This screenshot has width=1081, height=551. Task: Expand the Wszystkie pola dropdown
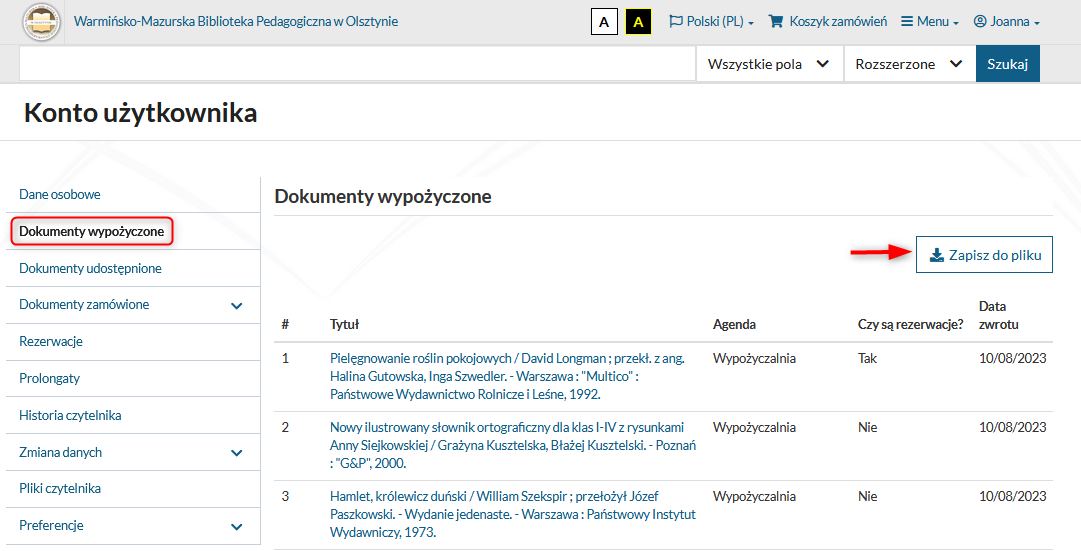pos(769,64)
